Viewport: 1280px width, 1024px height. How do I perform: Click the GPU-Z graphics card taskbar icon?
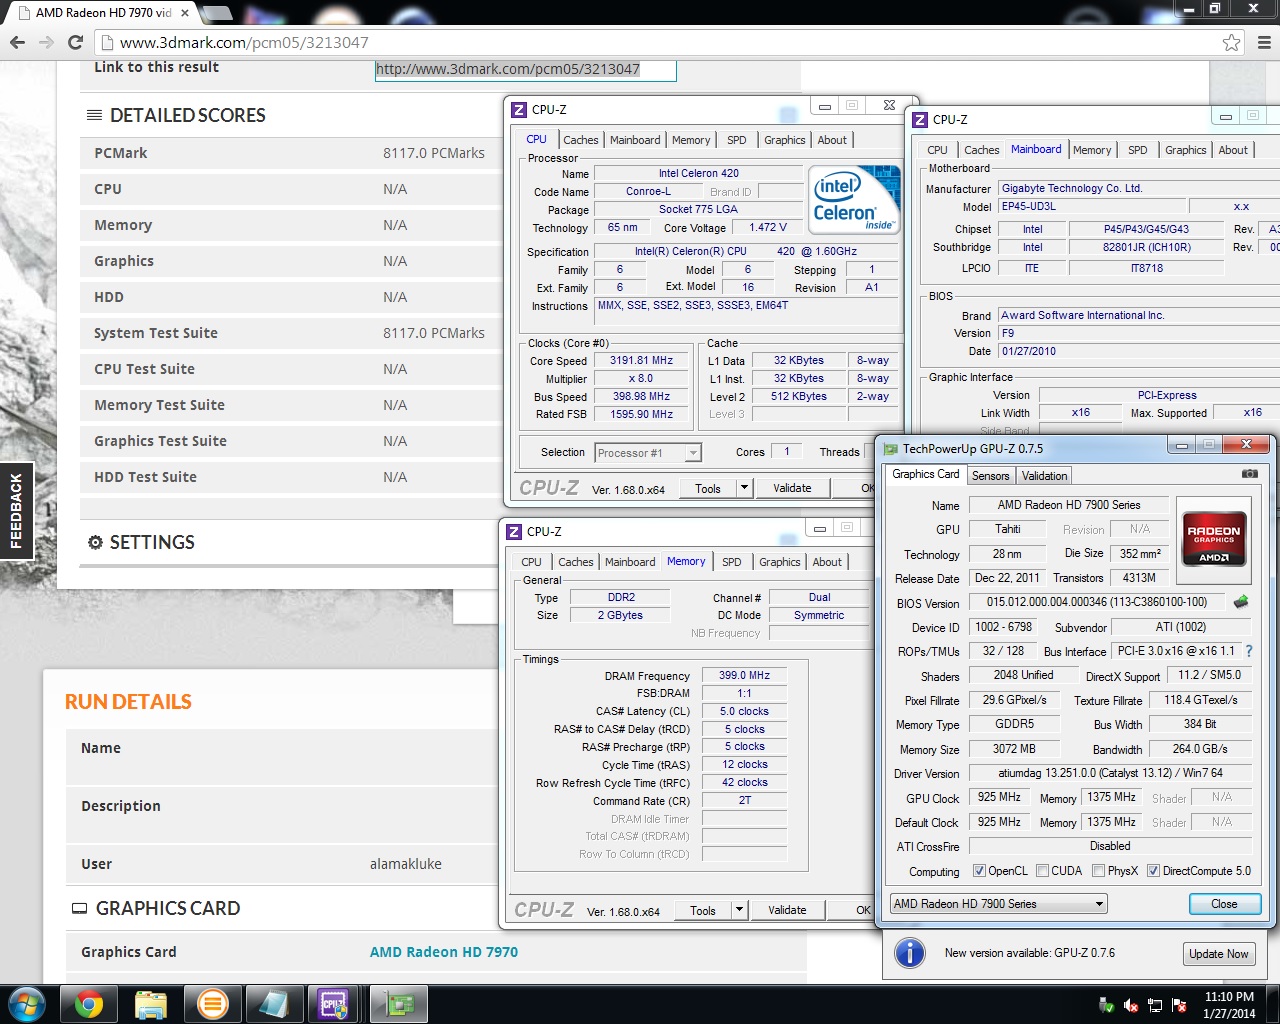coord(400,1004)
